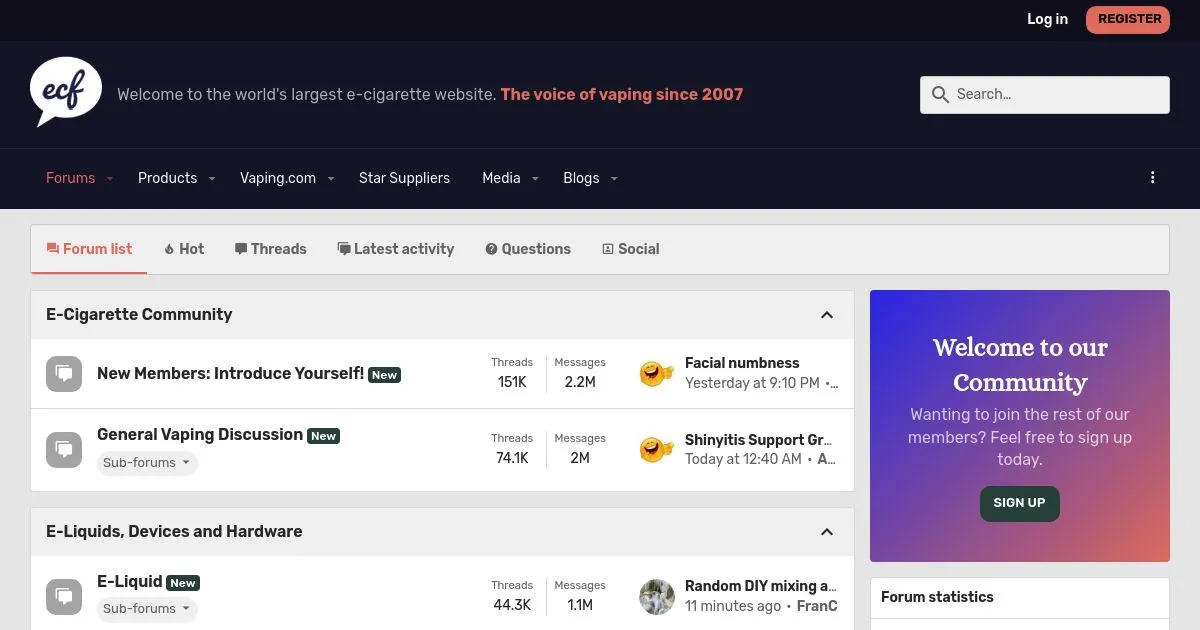Open the Products nav item
The width and height of the screenshot is (1200, 630).
[167, 178]
